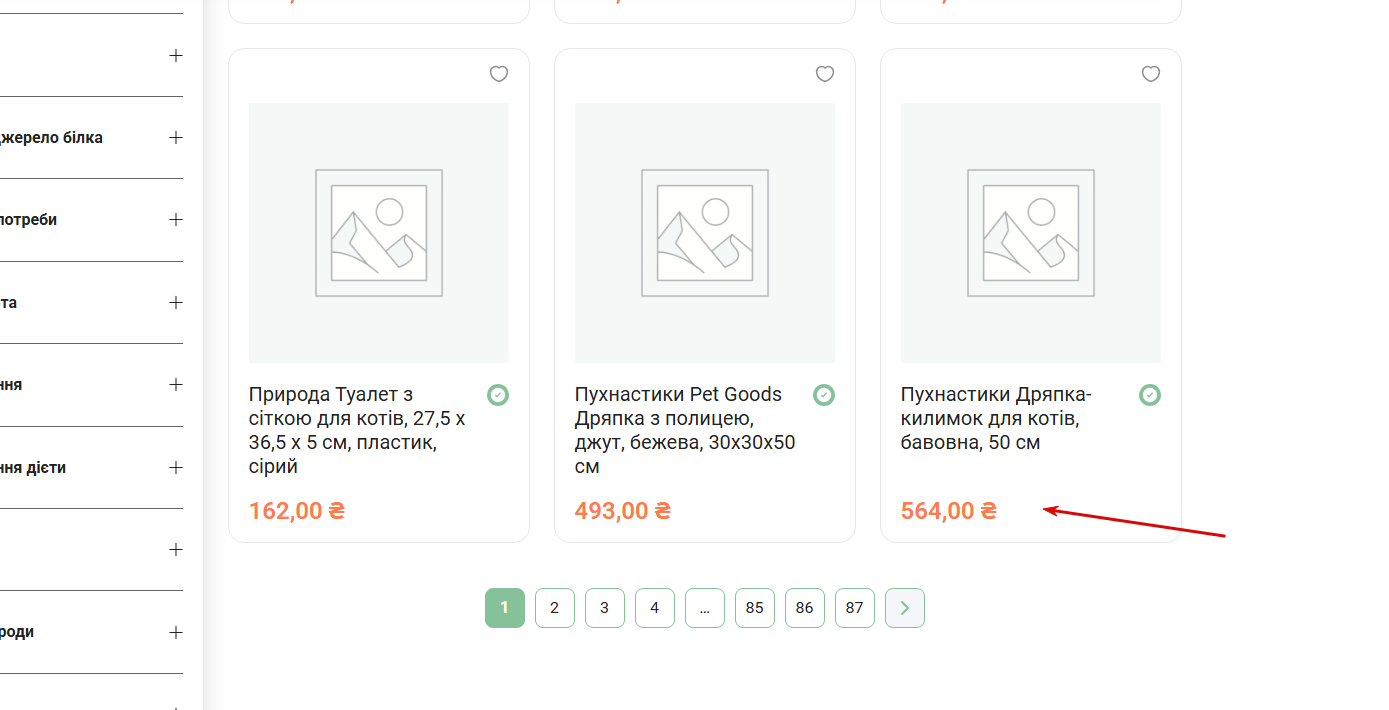Open Природа Туалет з сіткою product title
This screenshot has height=710, width=1389.
(357, 430)
